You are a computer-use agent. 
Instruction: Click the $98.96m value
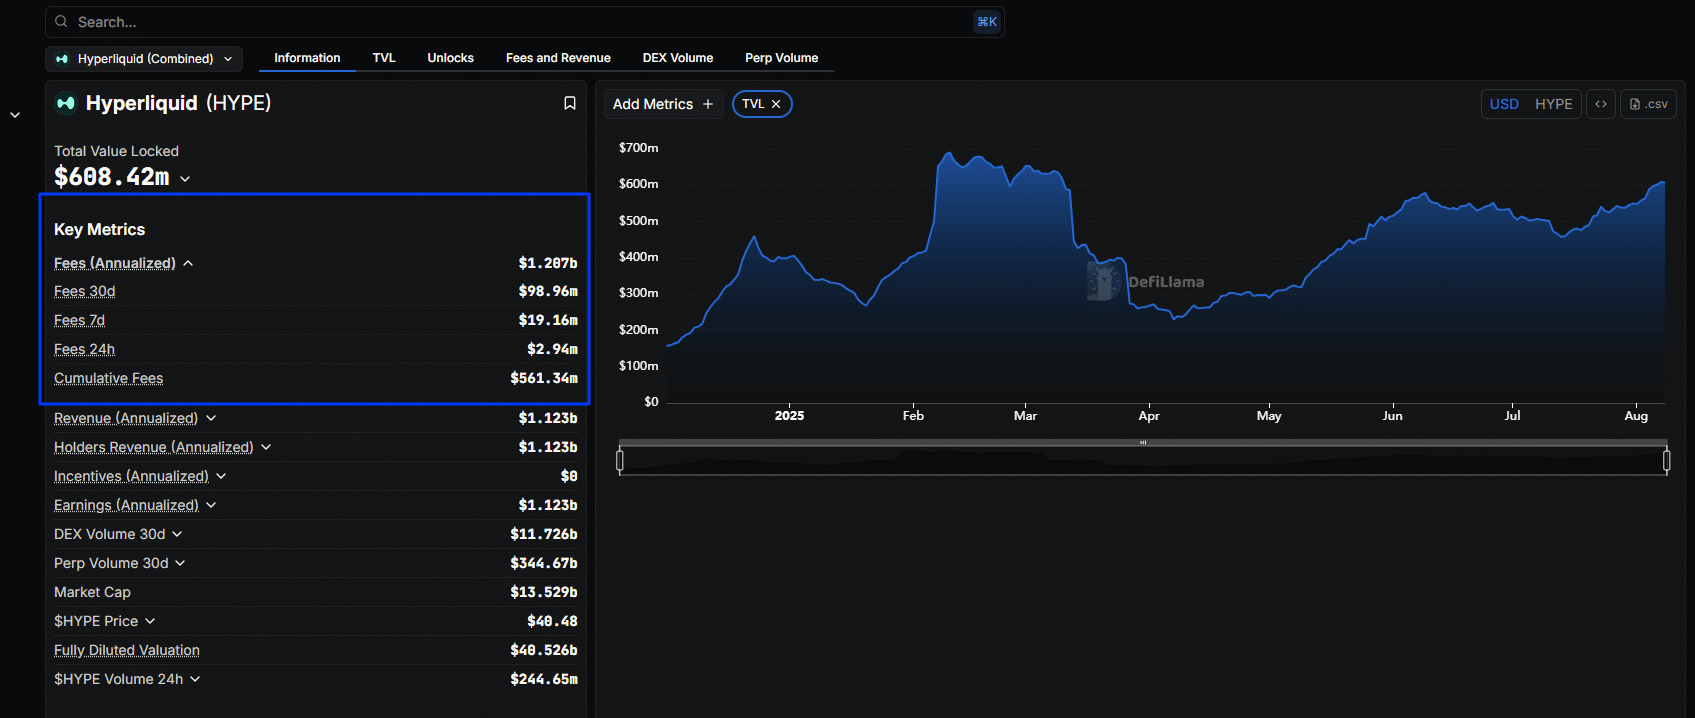click(548, 291)
